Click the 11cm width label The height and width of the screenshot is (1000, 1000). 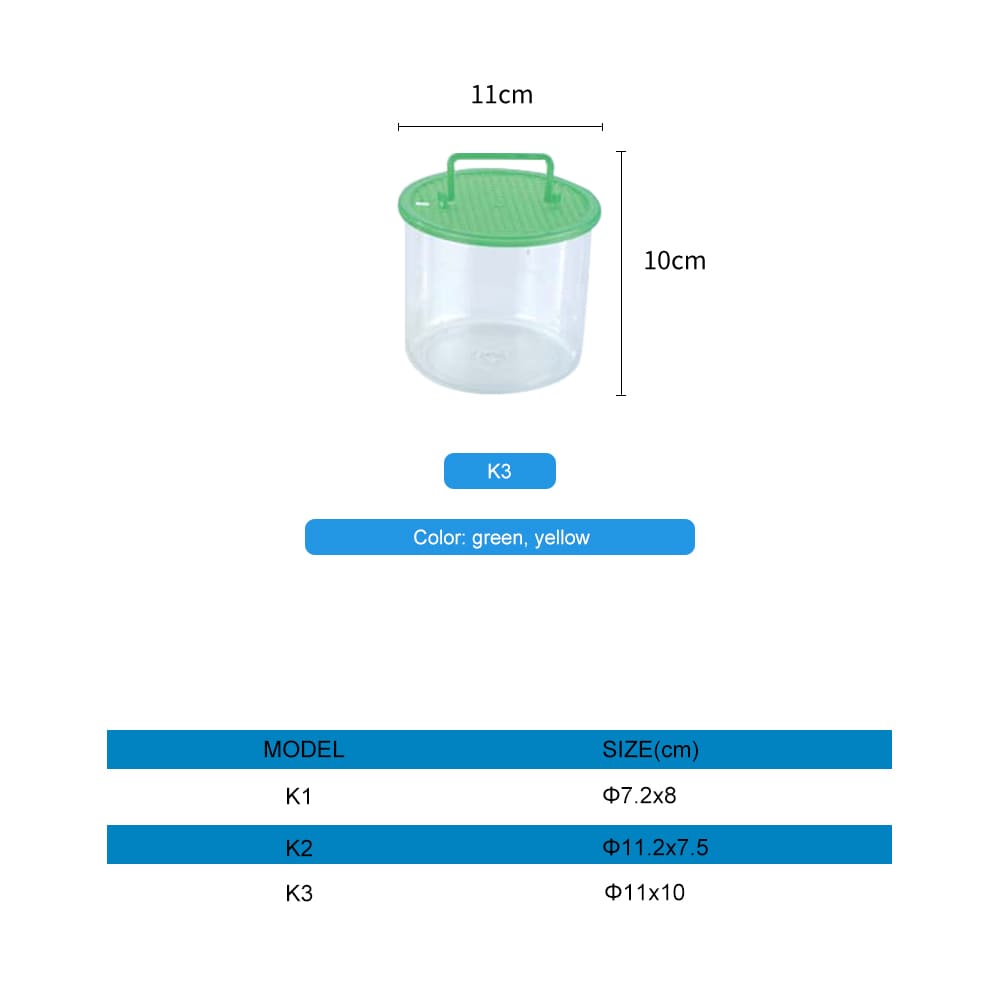click(x=501, y=95)
